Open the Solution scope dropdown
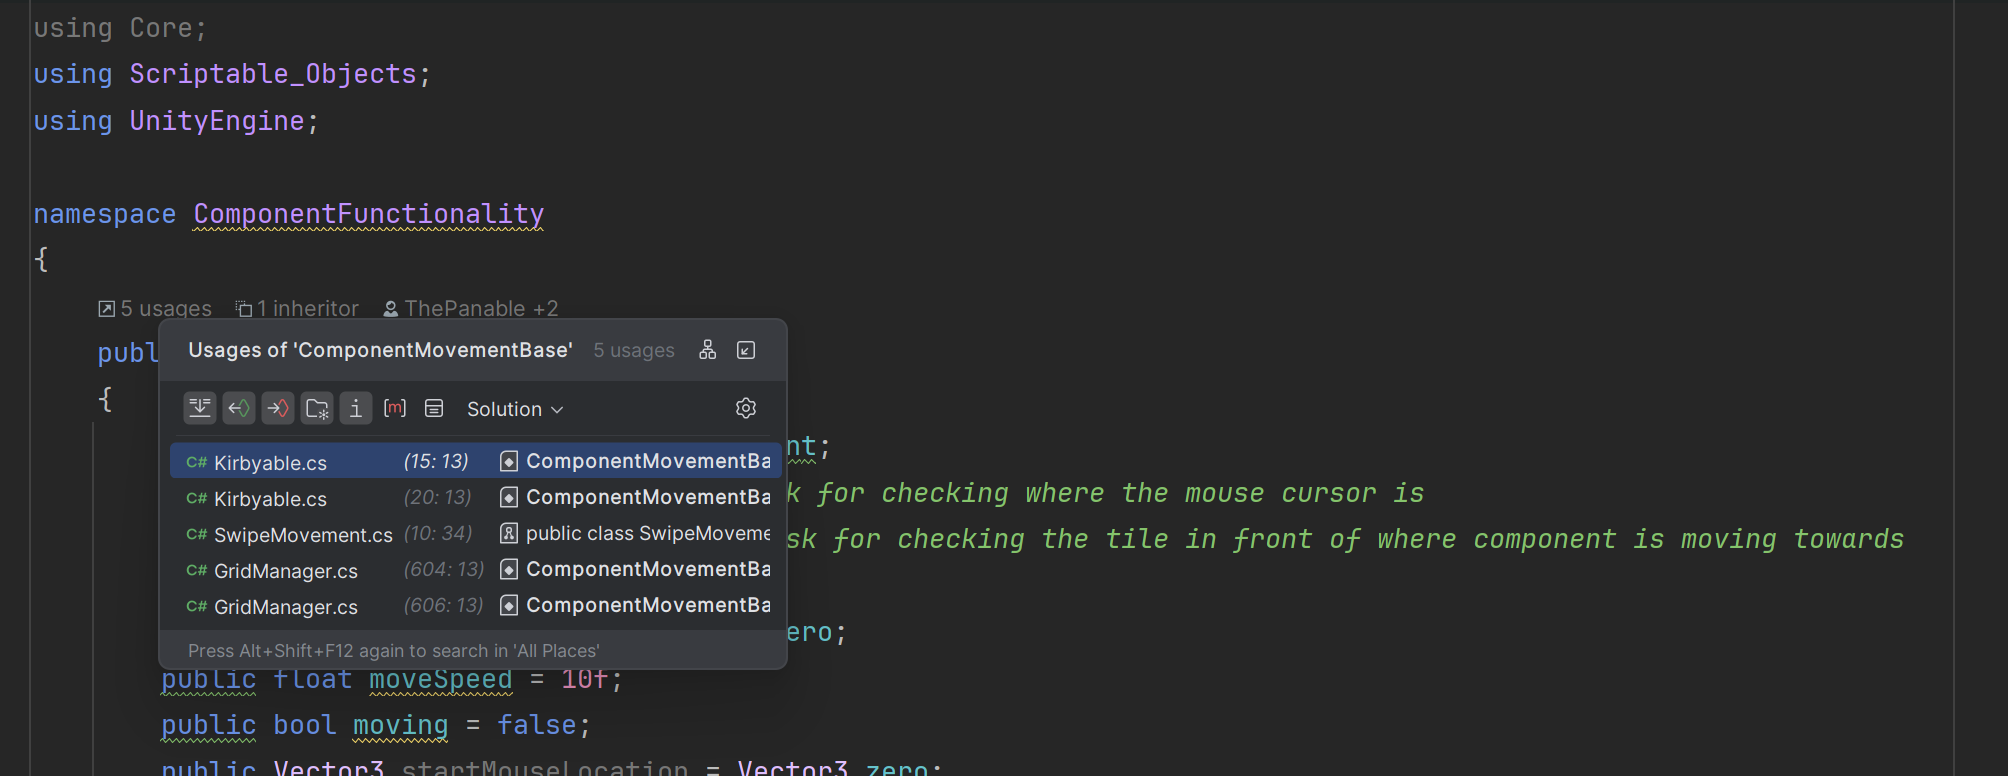 [x=515, y=409]
